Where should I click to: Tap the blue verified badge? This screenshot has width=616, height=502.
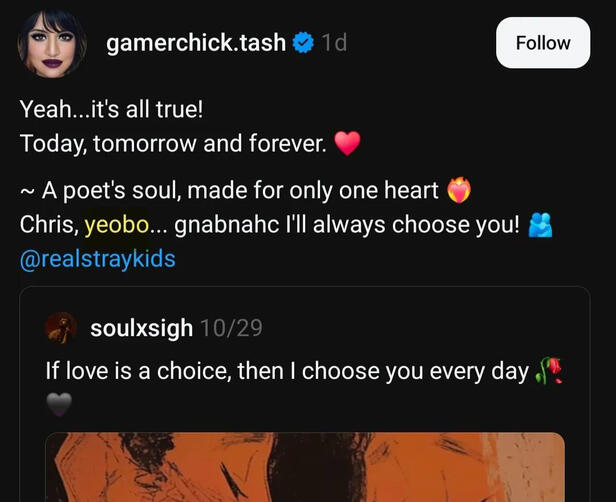[x=303, y=42]
